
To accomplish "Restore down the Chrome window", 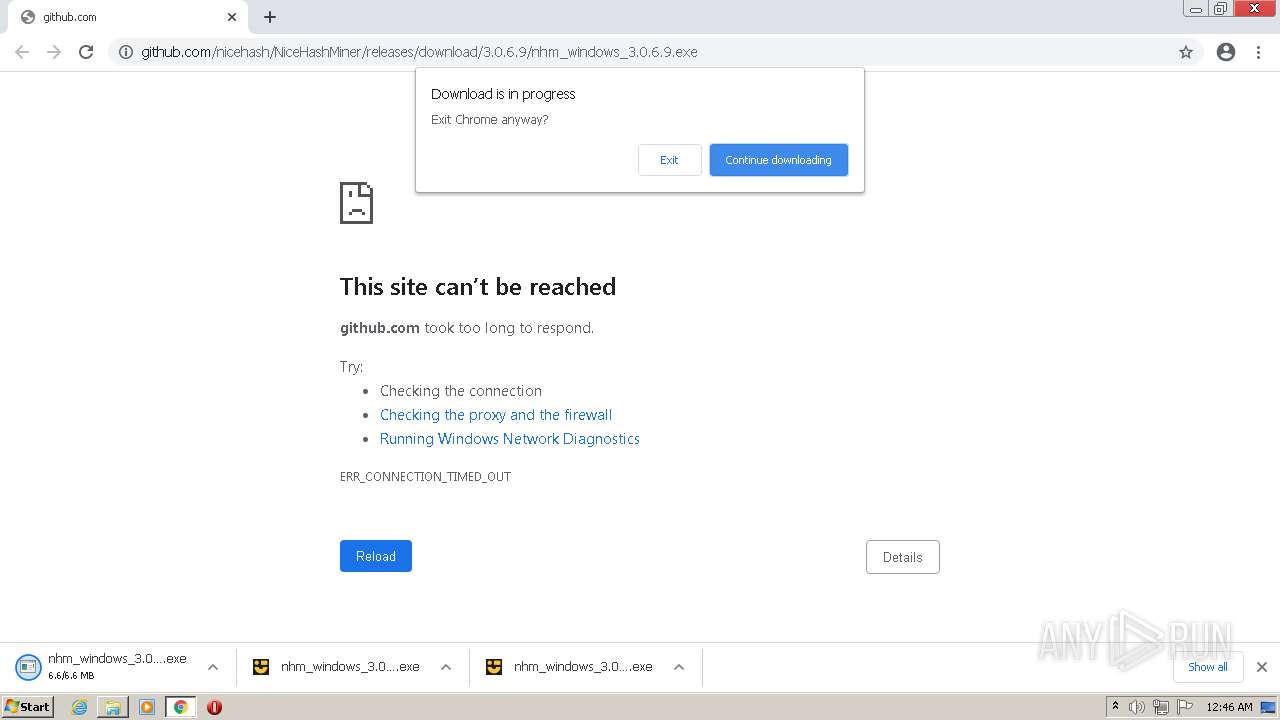I will point(1221,9).
